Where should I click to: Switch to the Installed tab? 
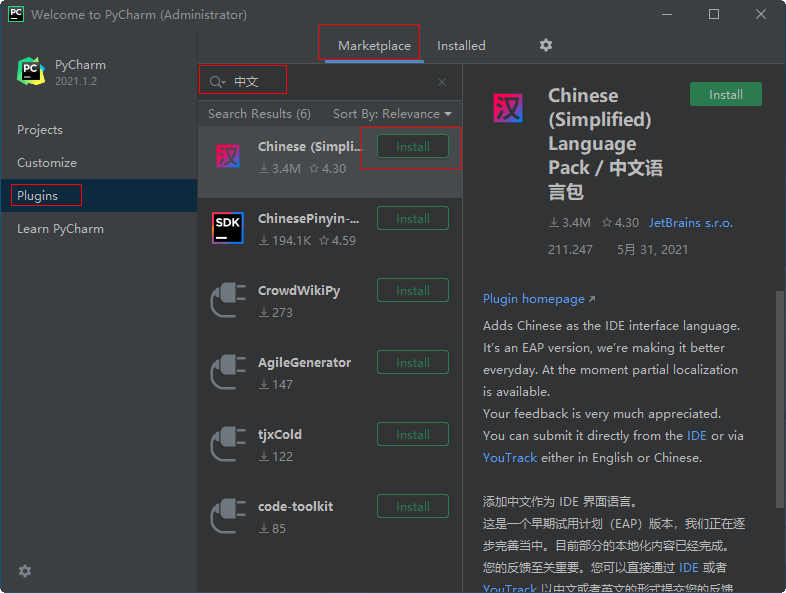[x=461, y=46]
